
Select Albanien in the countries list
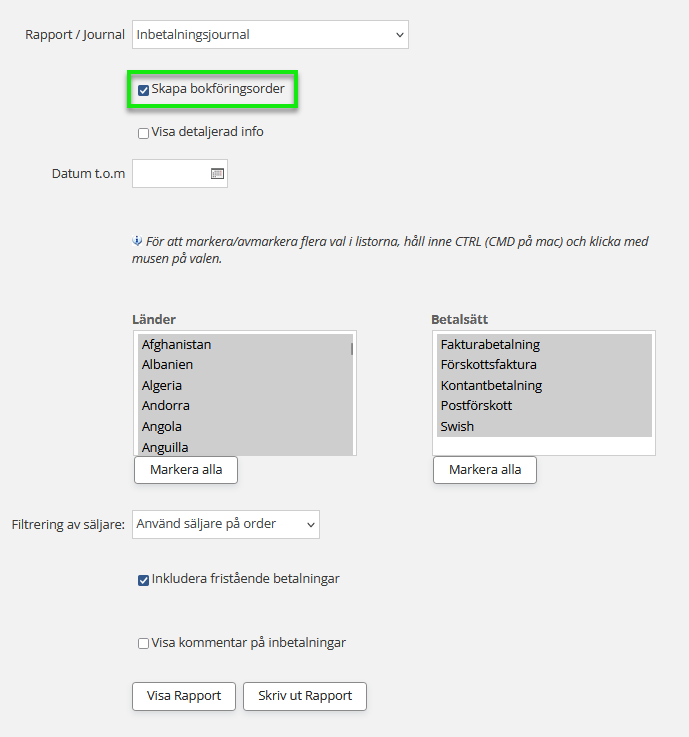(167, 365)
